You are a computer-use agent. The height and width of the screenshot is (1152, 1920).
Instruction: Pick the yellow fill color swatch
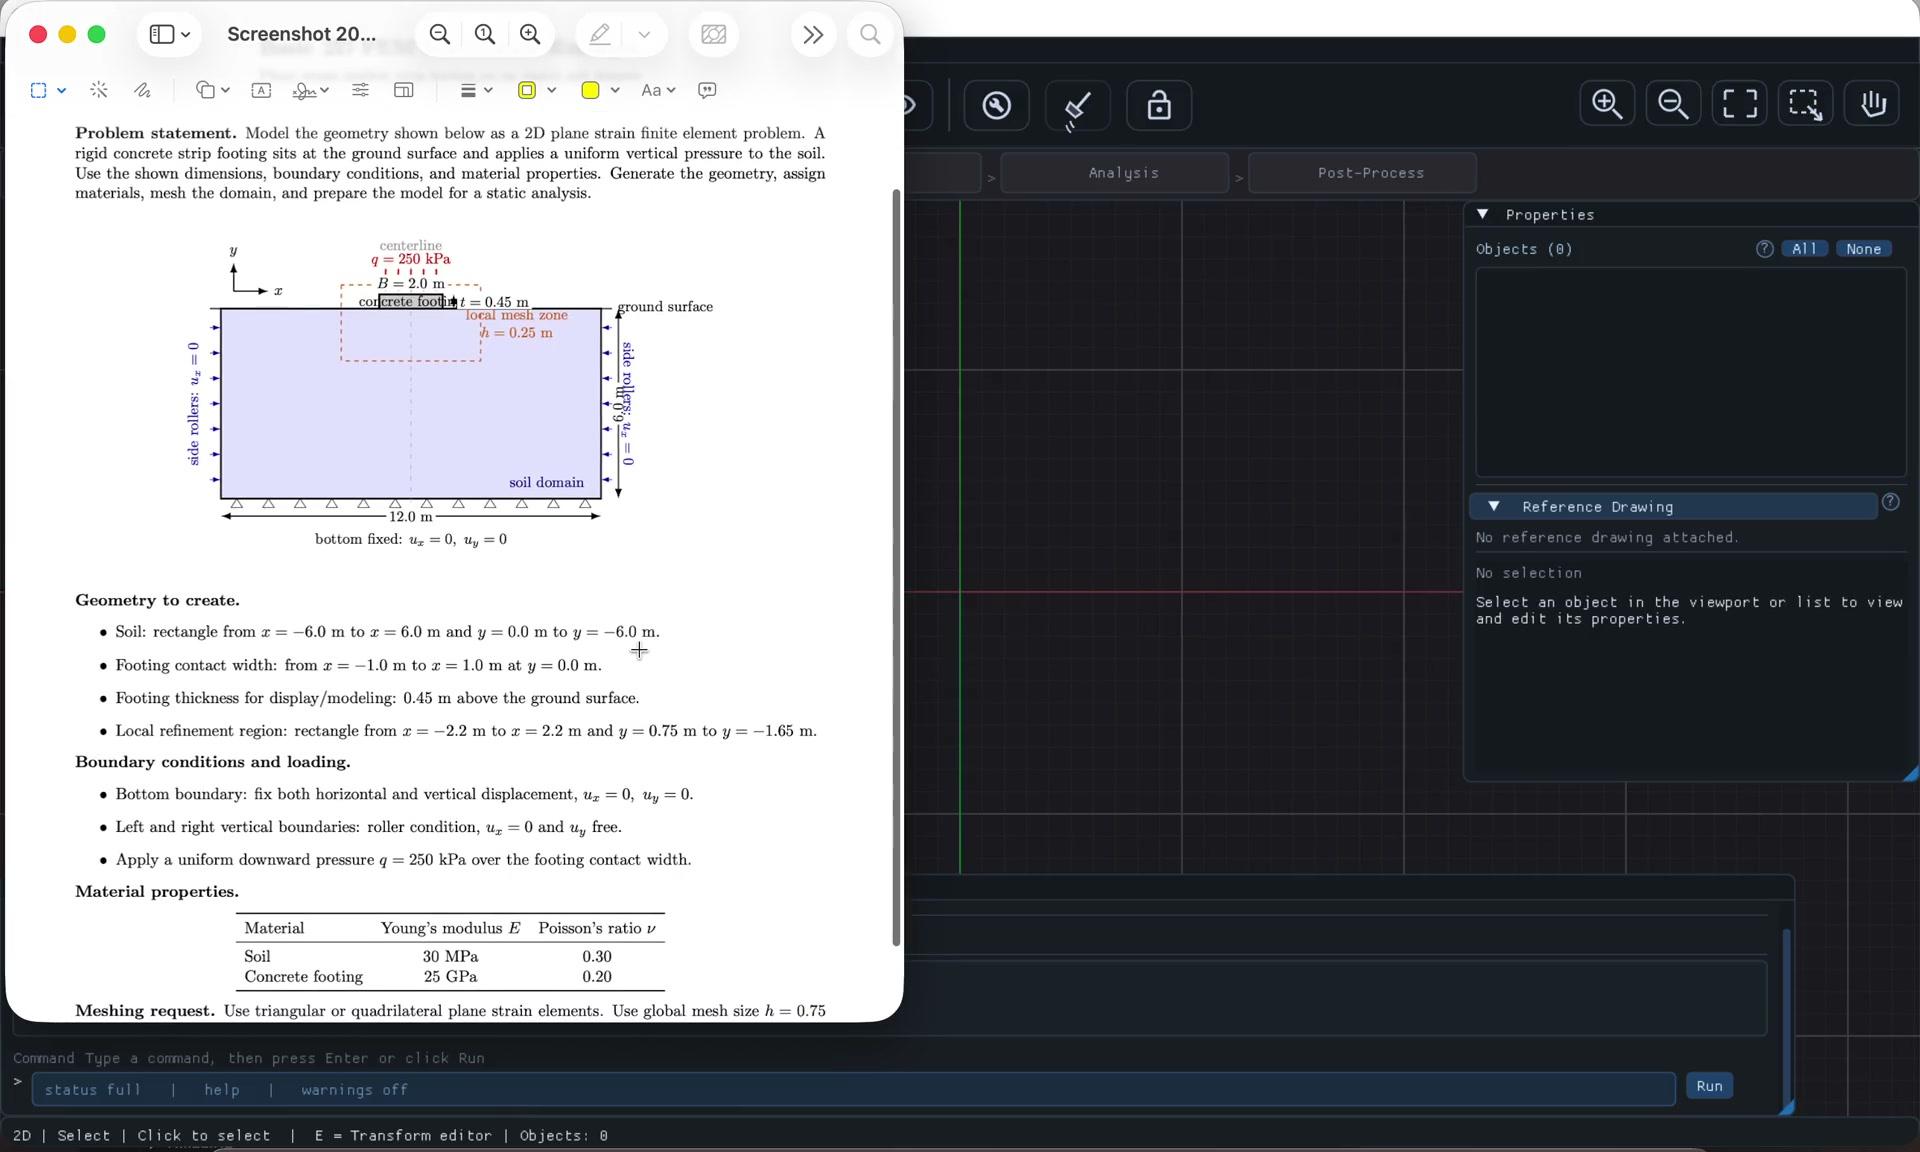[590, 90]
